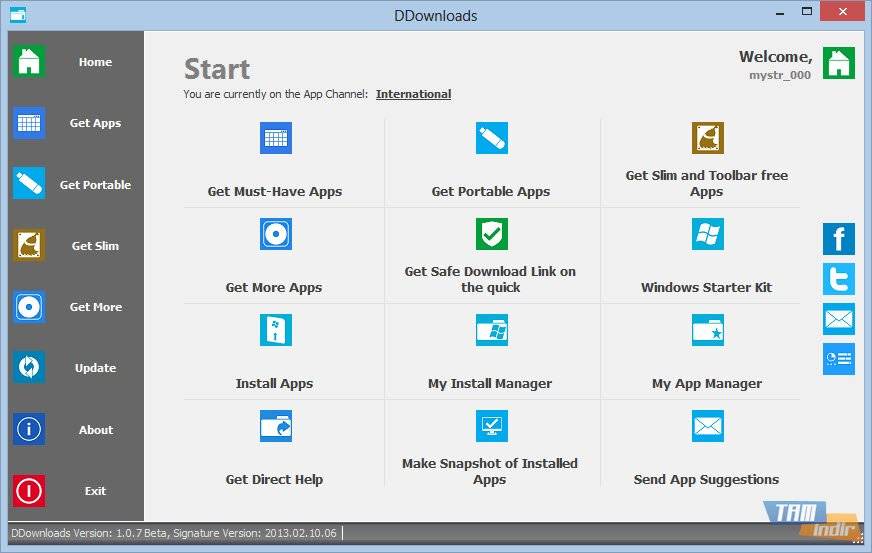Click the envelope mail icon in right sidebar

(838, 319)
